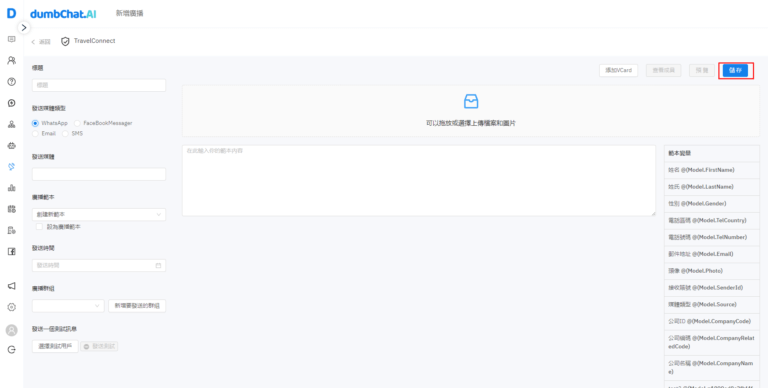This screenshot has height=388, width=768.
Task: Click the greyed 預覽 preview button
Action: pyautogui.click(x=702, y=71)
